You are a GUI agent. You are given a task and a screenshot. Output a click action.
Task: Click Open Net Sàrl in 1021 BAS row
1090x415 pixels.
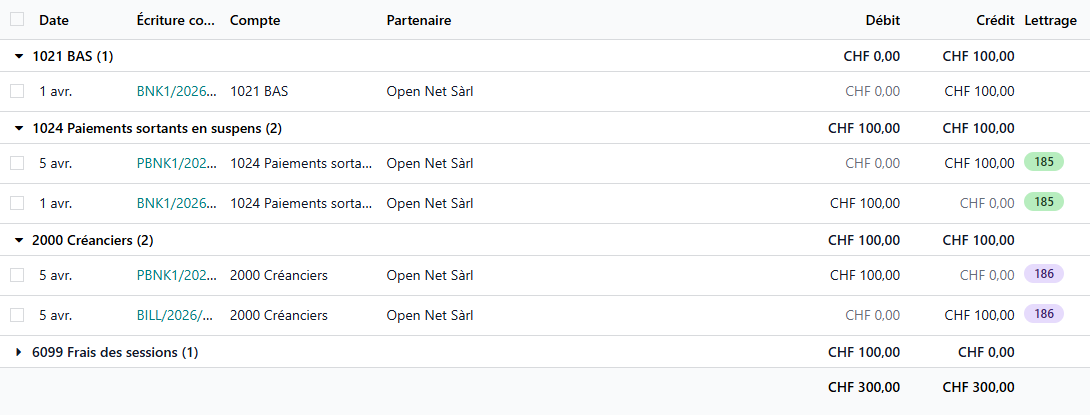(430, 91)
